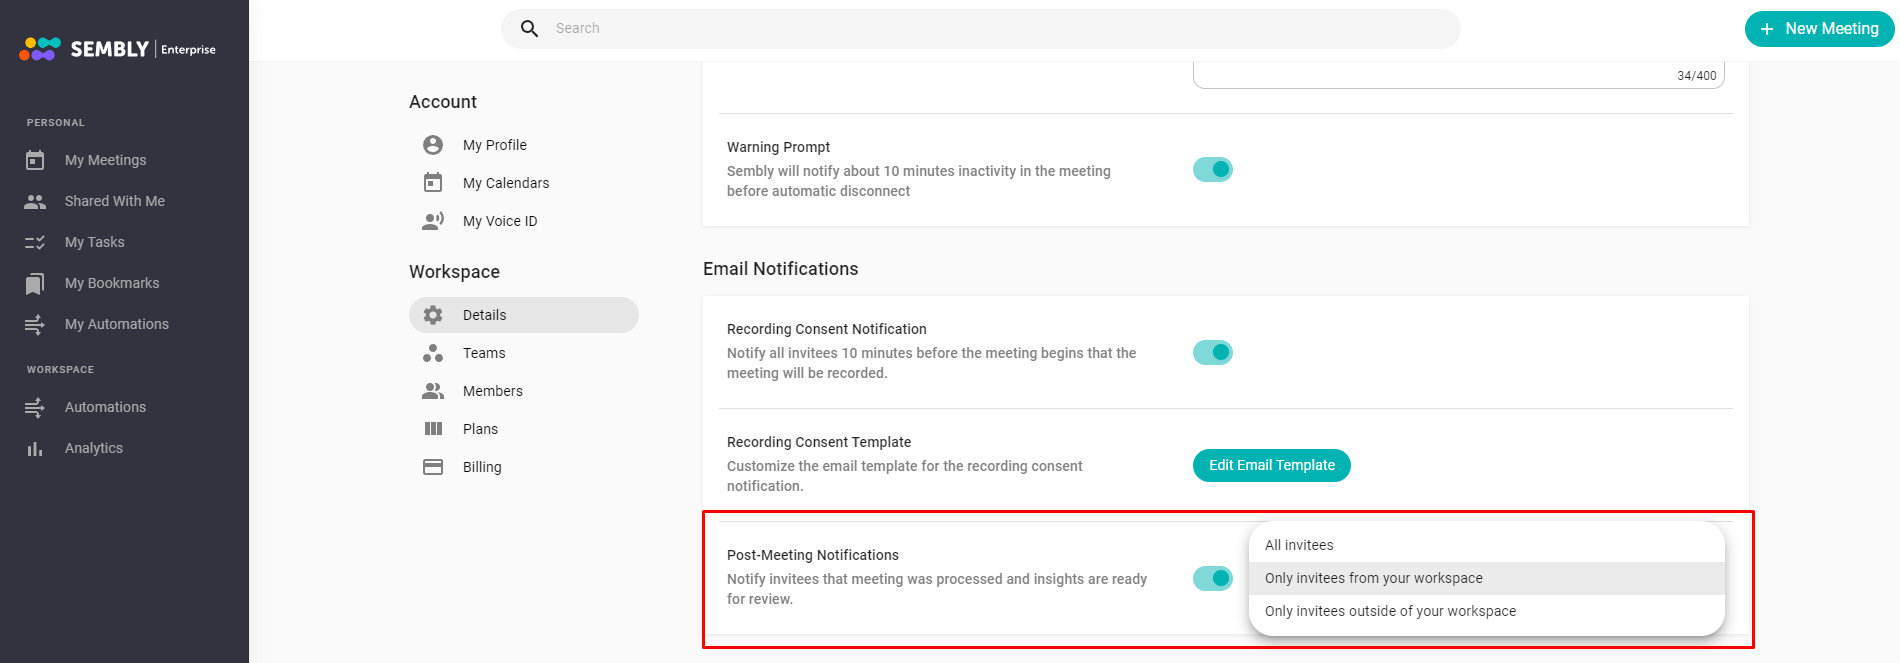Start a New Meeting
Image resolution: width=1900 pixels, height=663 pixels.
point(1819,29)
